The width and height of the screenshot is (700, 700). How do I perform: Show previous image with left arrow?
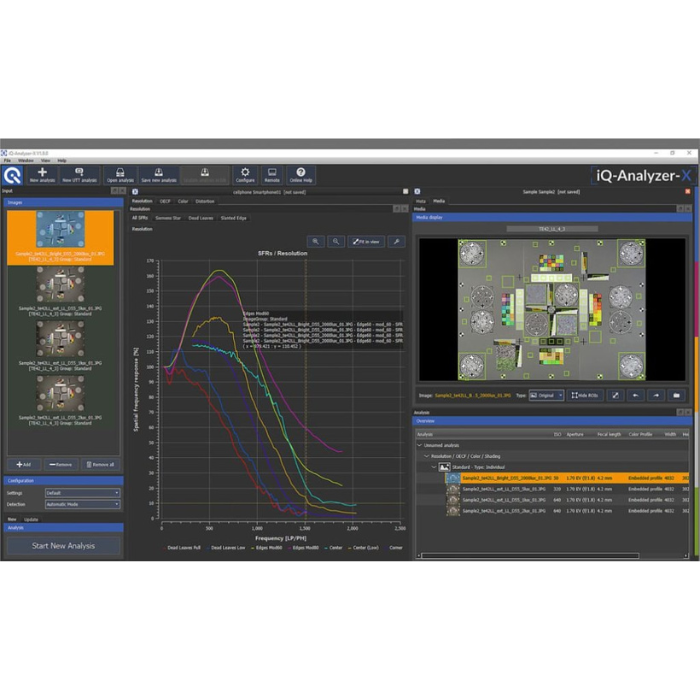[x=636, y=396]
